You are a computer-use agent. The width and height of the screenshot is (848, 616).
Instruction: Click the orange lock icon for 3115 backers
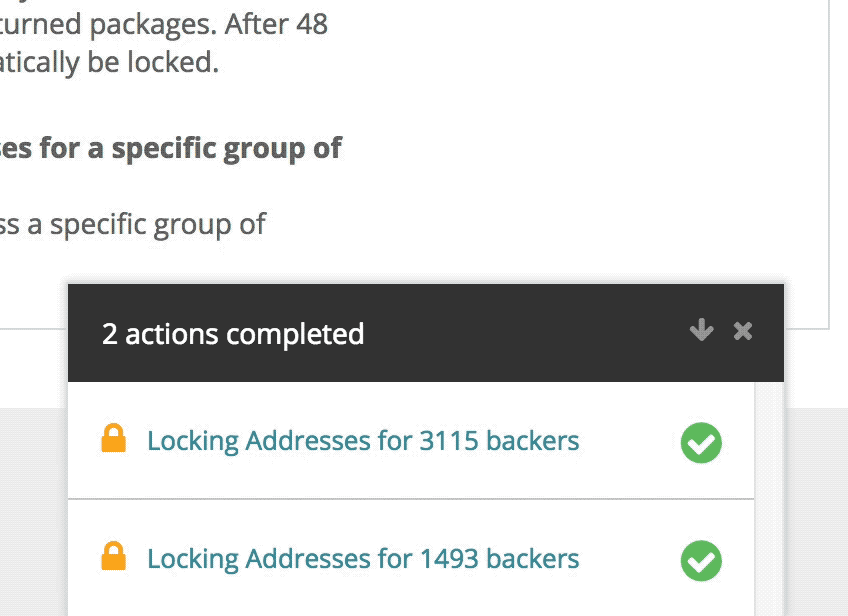(114, 438)
